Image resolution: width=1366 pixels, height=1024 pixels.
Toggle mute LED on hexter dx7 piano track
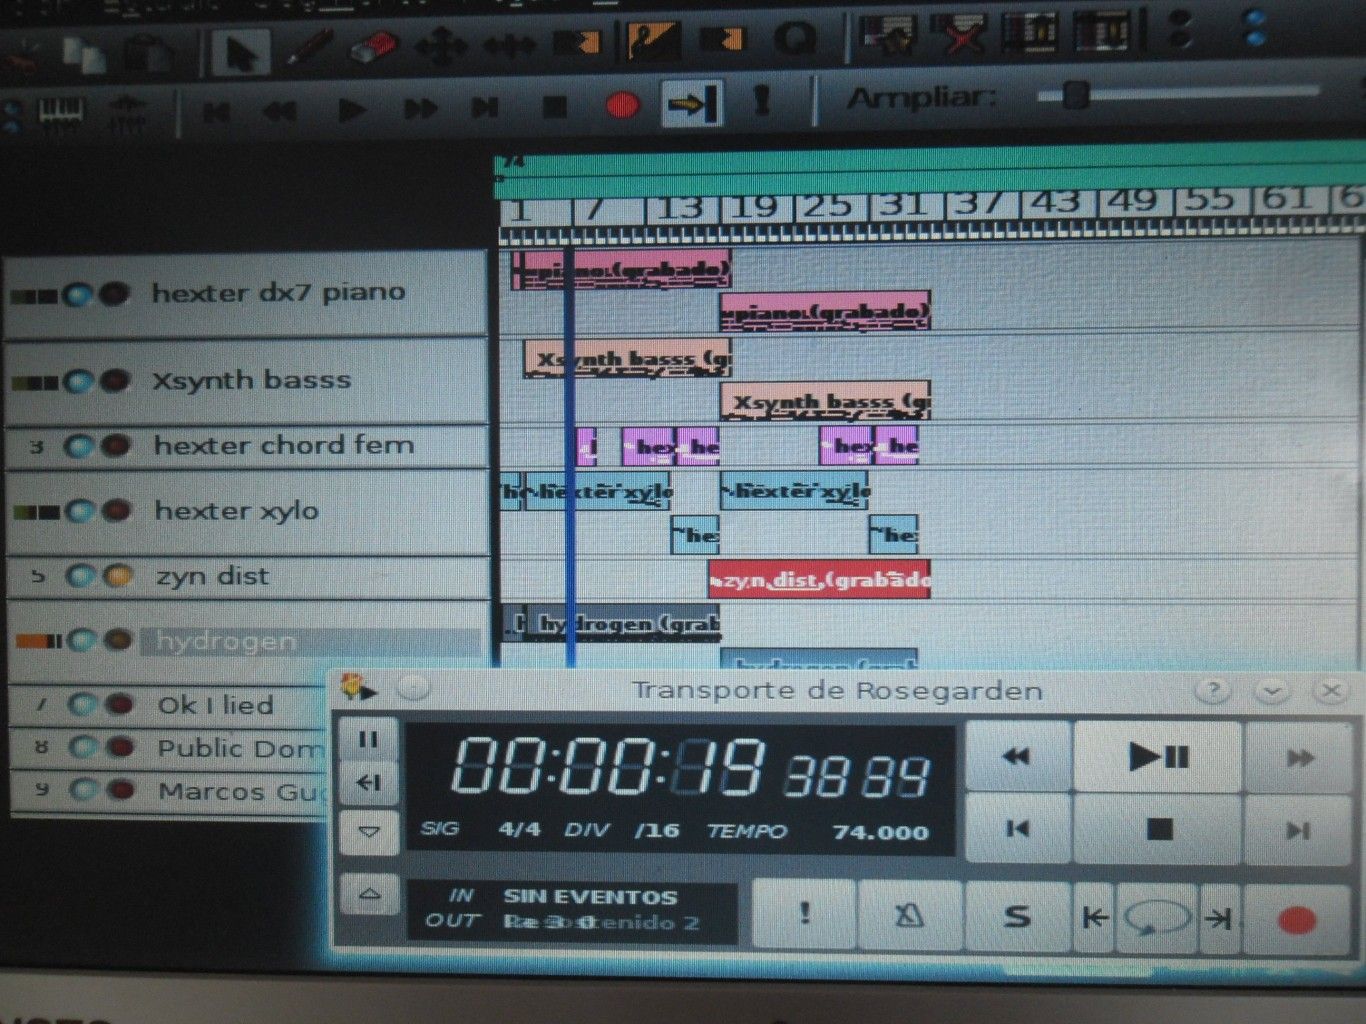(79, 295)
